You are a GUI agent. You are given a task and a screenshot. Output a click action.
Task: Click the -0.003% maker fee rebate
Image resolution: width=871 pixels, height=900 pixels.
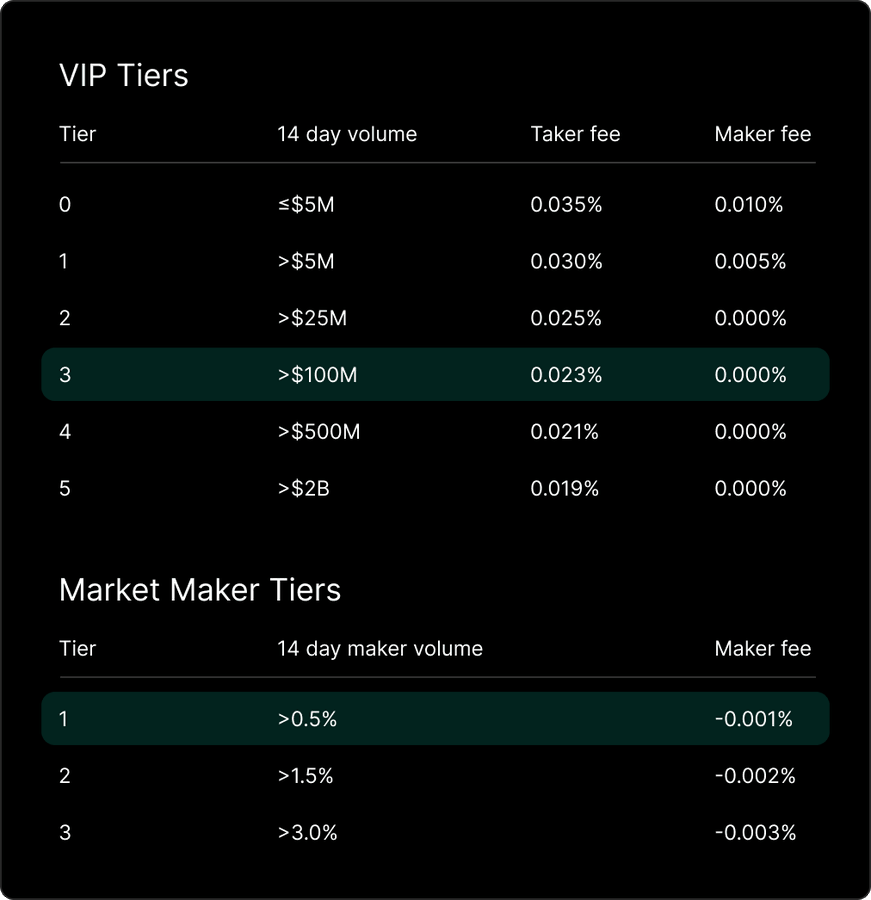[x=755, y=833]
